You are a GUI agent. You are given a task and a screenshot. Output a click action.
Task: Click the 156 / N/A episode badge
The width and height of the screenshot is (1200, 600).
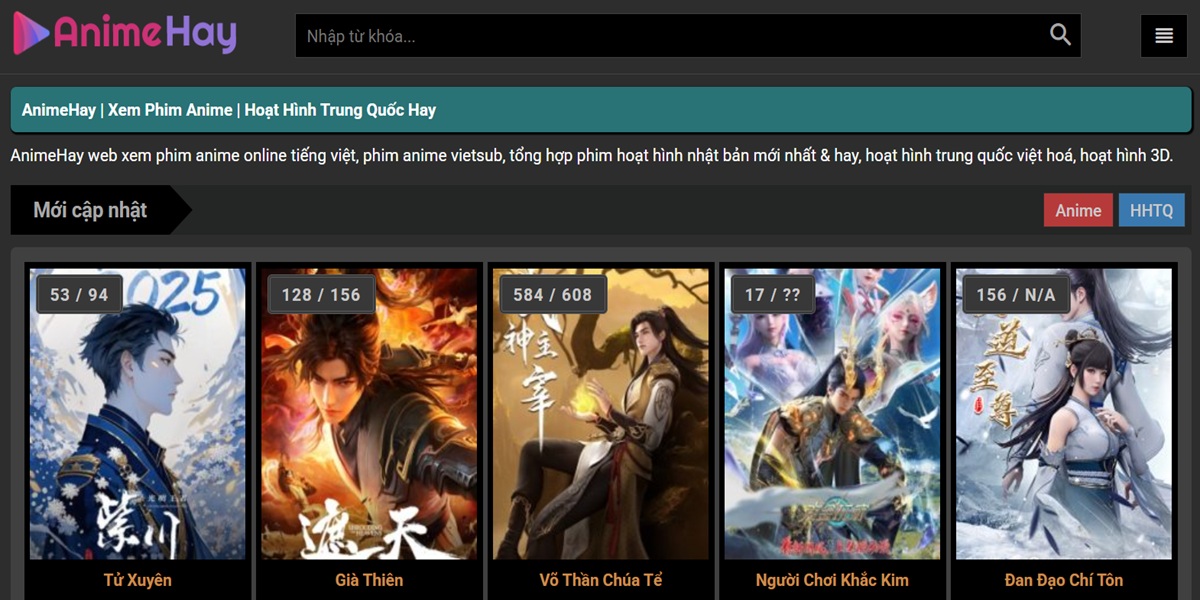(x=1016, y=294)
